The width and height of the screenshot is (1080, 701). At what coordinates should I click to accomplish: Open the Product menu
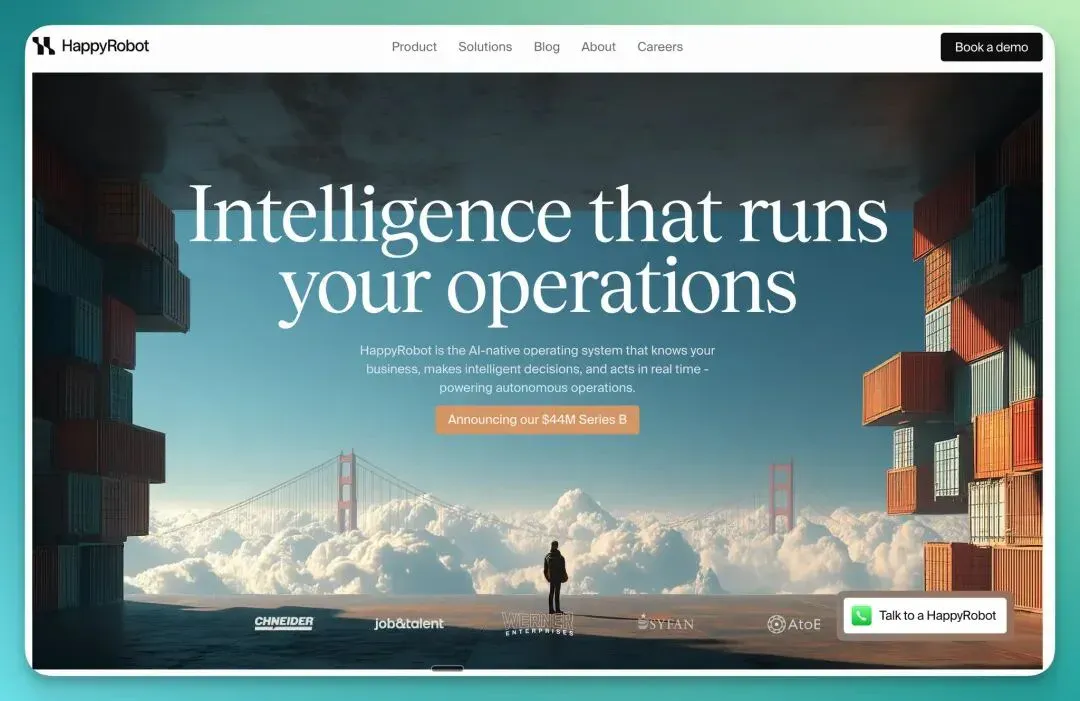(414, 47)
